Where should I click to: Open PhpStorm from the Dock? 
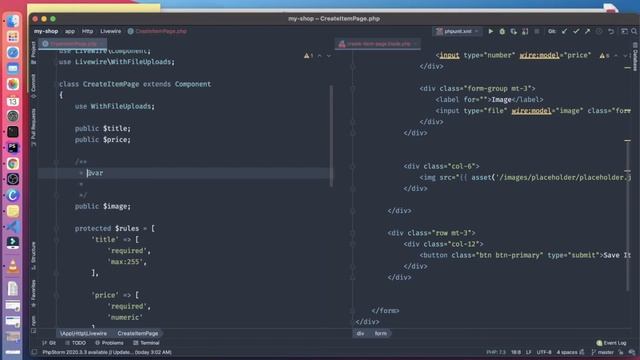tap(13, 148)
